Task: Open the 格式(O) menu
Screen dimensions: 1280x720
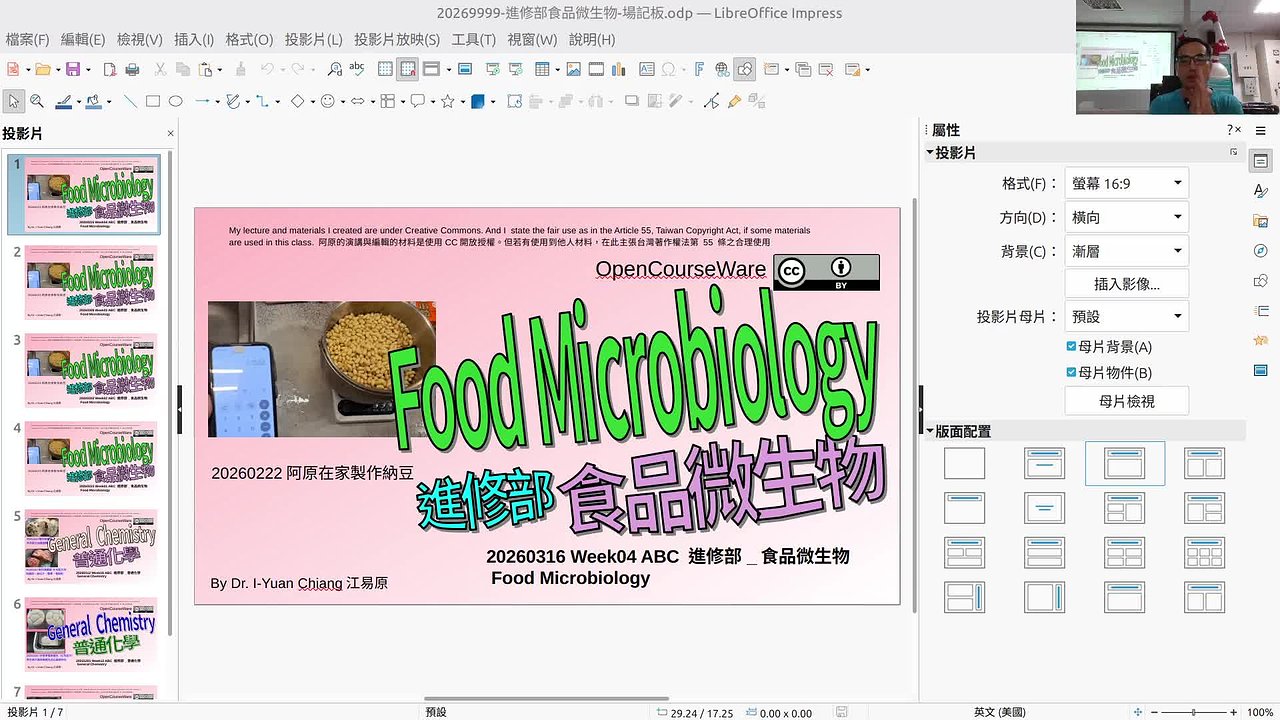Action: [x=249, y=40]
